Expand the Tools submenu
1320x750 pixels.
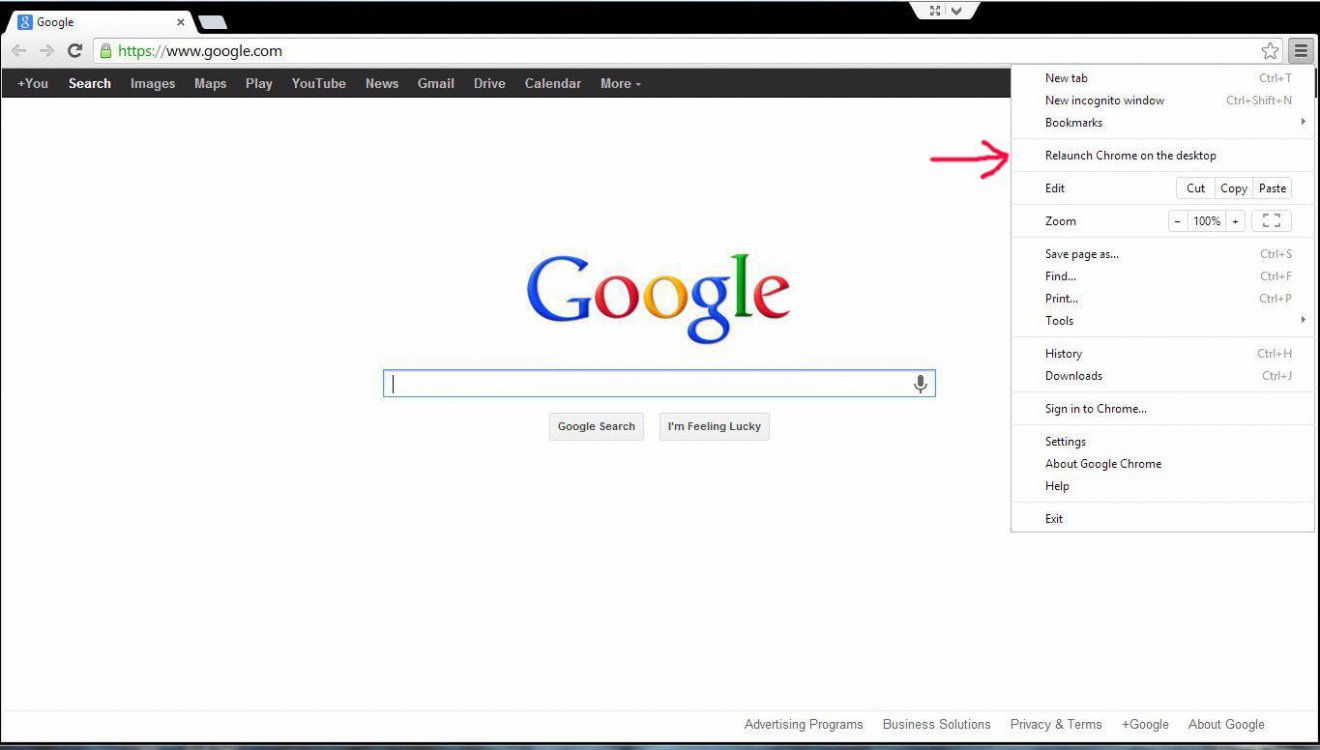pos(1163,321)
